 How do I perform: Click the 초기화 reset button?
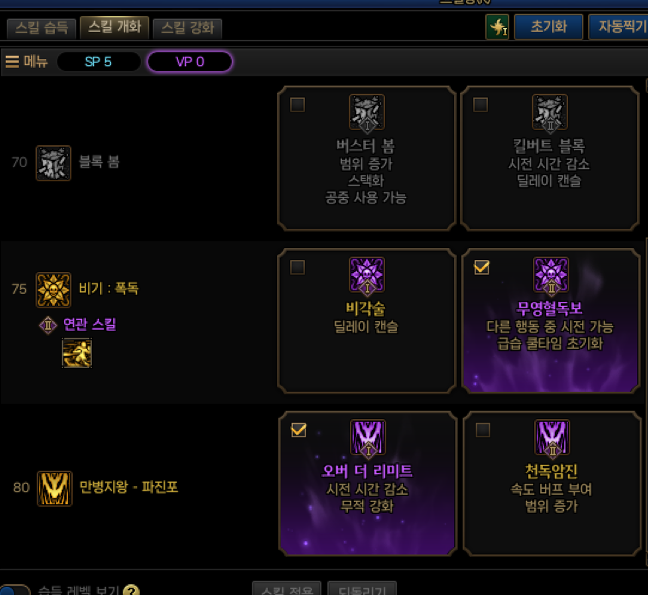pyautogui.click(x=548, y=27)
